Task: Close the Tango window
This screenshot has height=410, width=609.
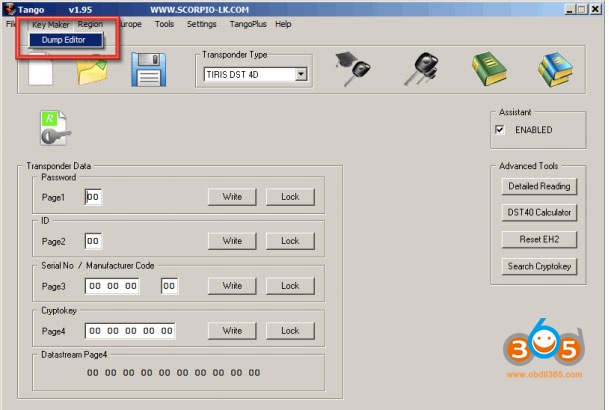Action: click(x=595, y=9)
